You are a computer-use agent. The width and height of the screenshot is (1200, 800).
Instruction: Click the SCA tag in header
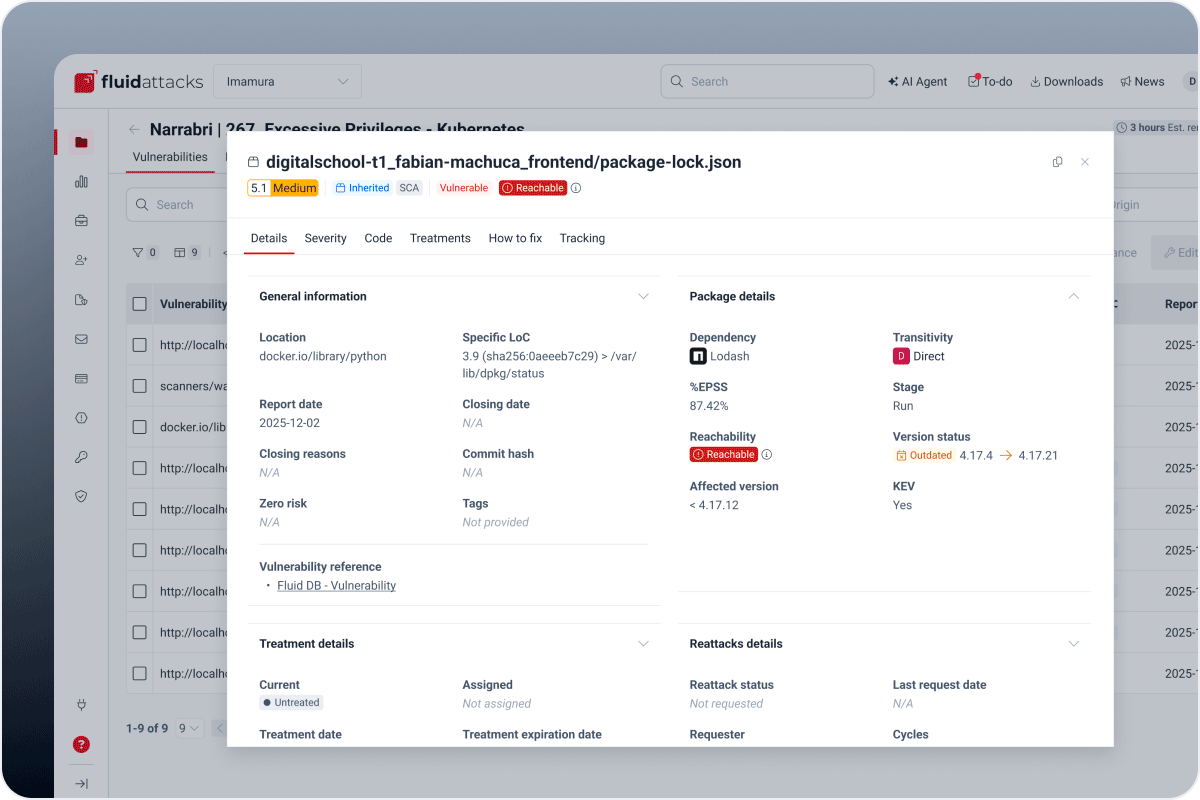point(409,188)
